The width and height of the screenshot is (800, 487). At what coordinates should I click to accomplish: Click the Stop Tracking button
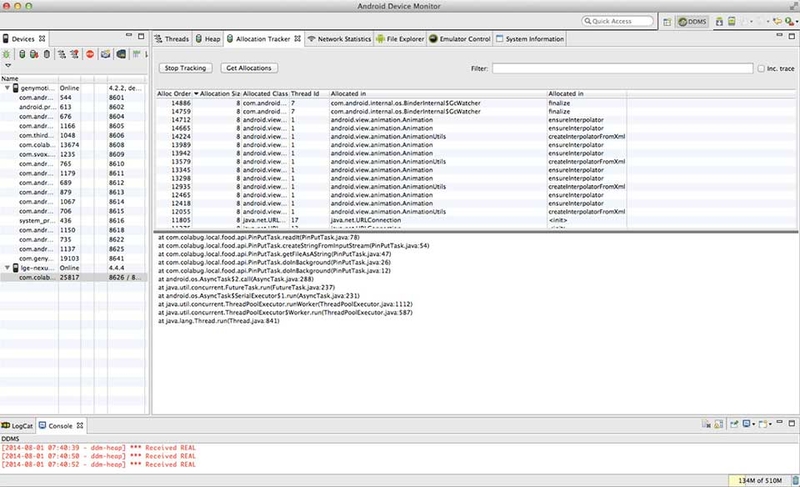[x=185, y=68]
